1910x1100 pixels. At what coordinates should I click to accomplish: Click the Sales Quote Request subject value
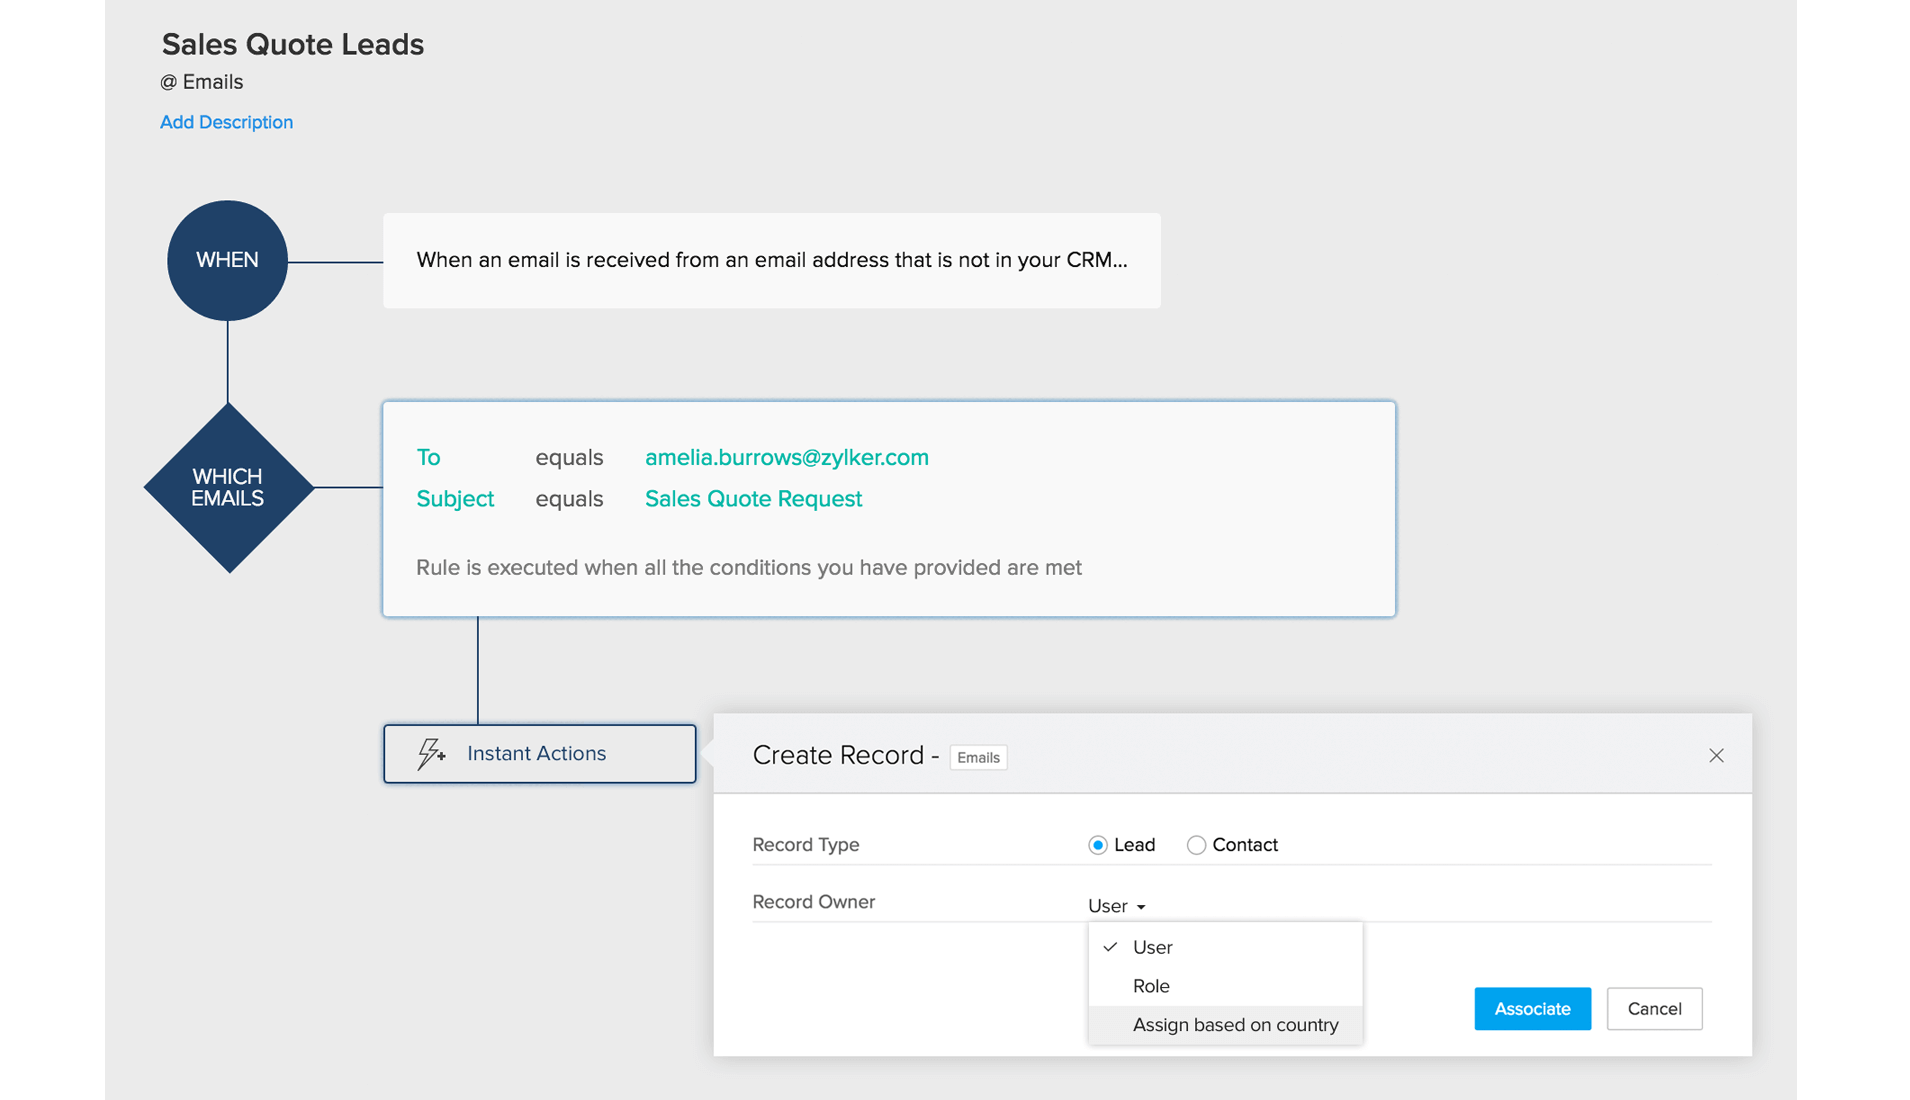coord(753,499)
